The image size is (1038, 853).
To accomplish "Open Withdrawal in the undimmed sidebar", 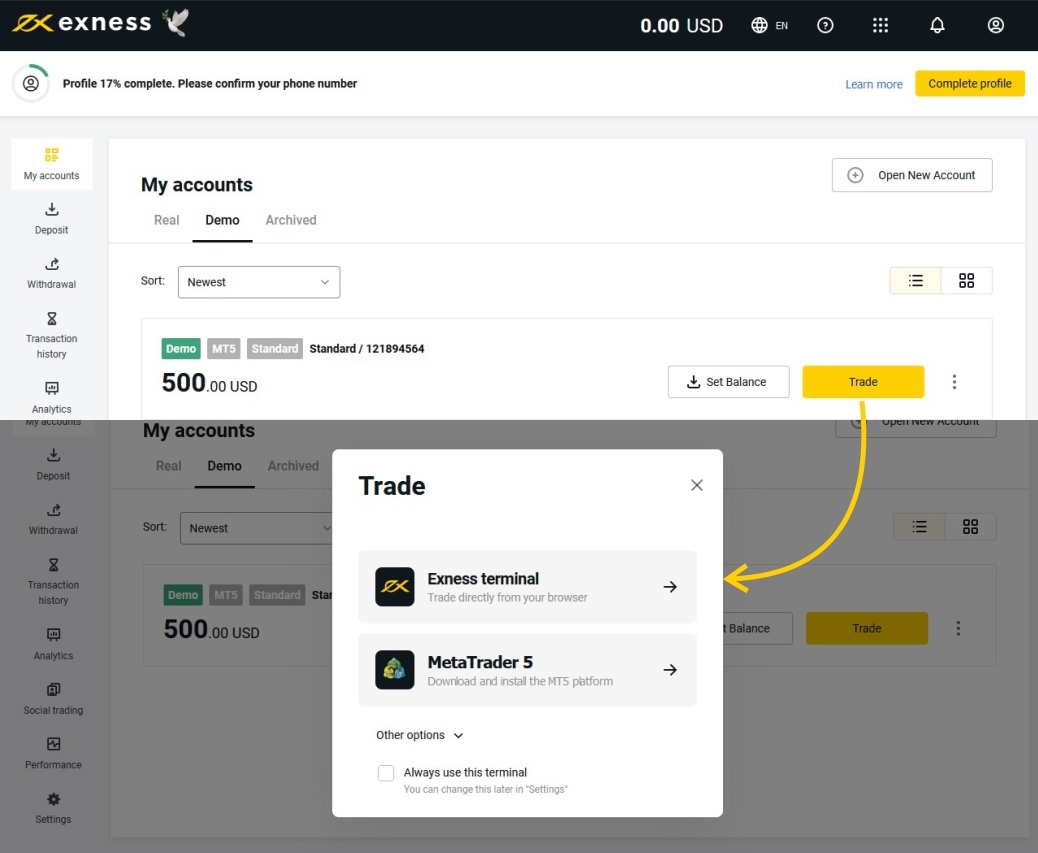I will [52, 273].
